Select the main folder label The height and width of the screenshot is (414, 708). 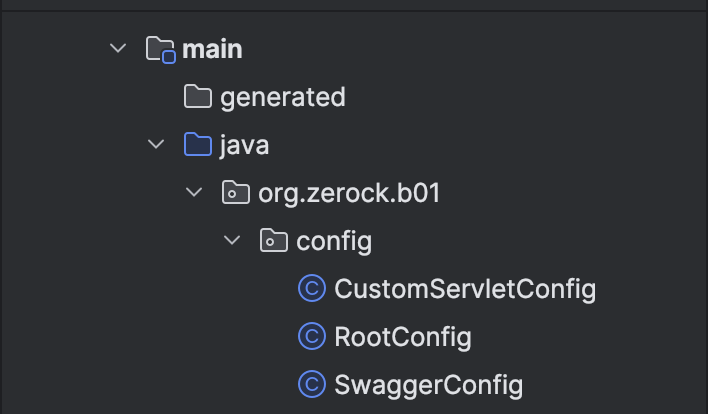212,49
